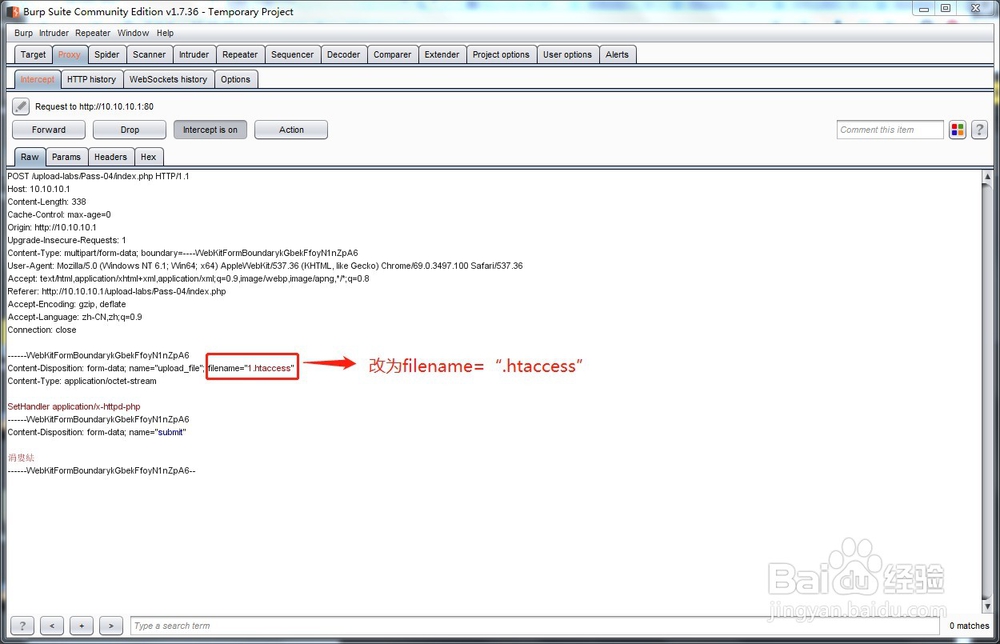Viewport: 1000px width, 644px height.
Task: Open the WebSockets history sub-tab
Action: 168,80
